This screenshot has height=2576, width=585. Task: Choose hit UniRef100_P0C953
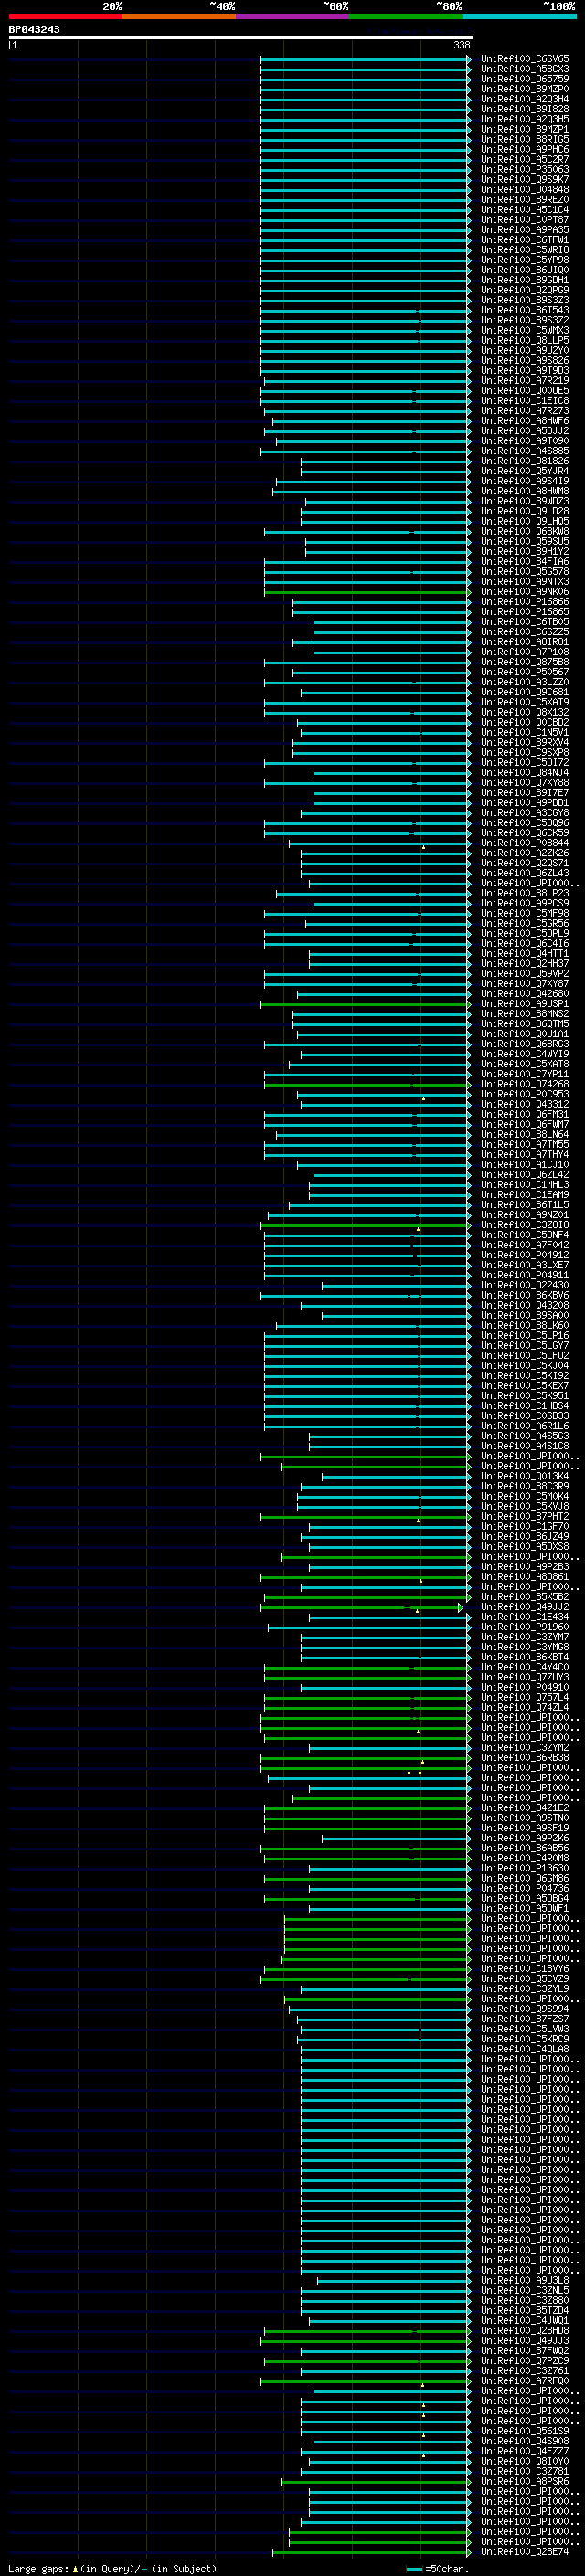tap(525, 1094)
